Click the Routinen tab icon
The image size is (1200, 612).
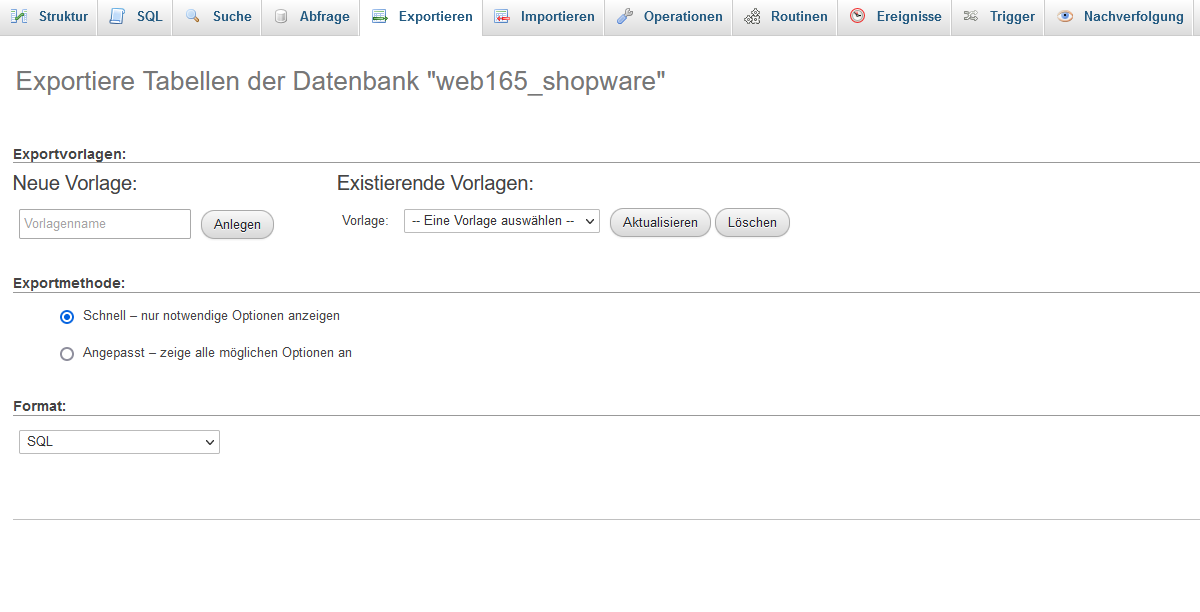(752, 16)
